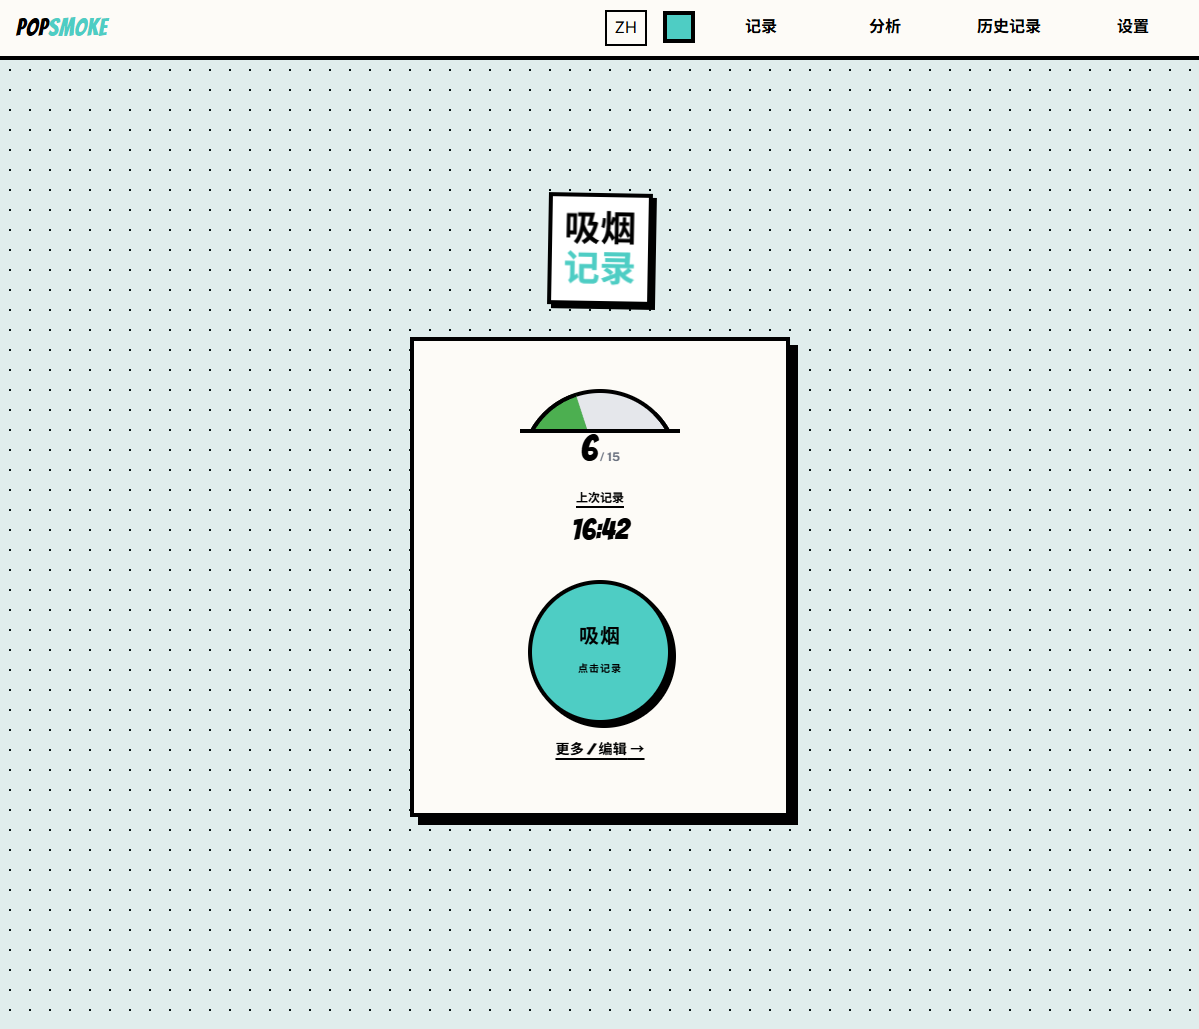Click the 上次记录 label
The width and height of the screenshot is (1199, 1029).
tap(600, 498)
